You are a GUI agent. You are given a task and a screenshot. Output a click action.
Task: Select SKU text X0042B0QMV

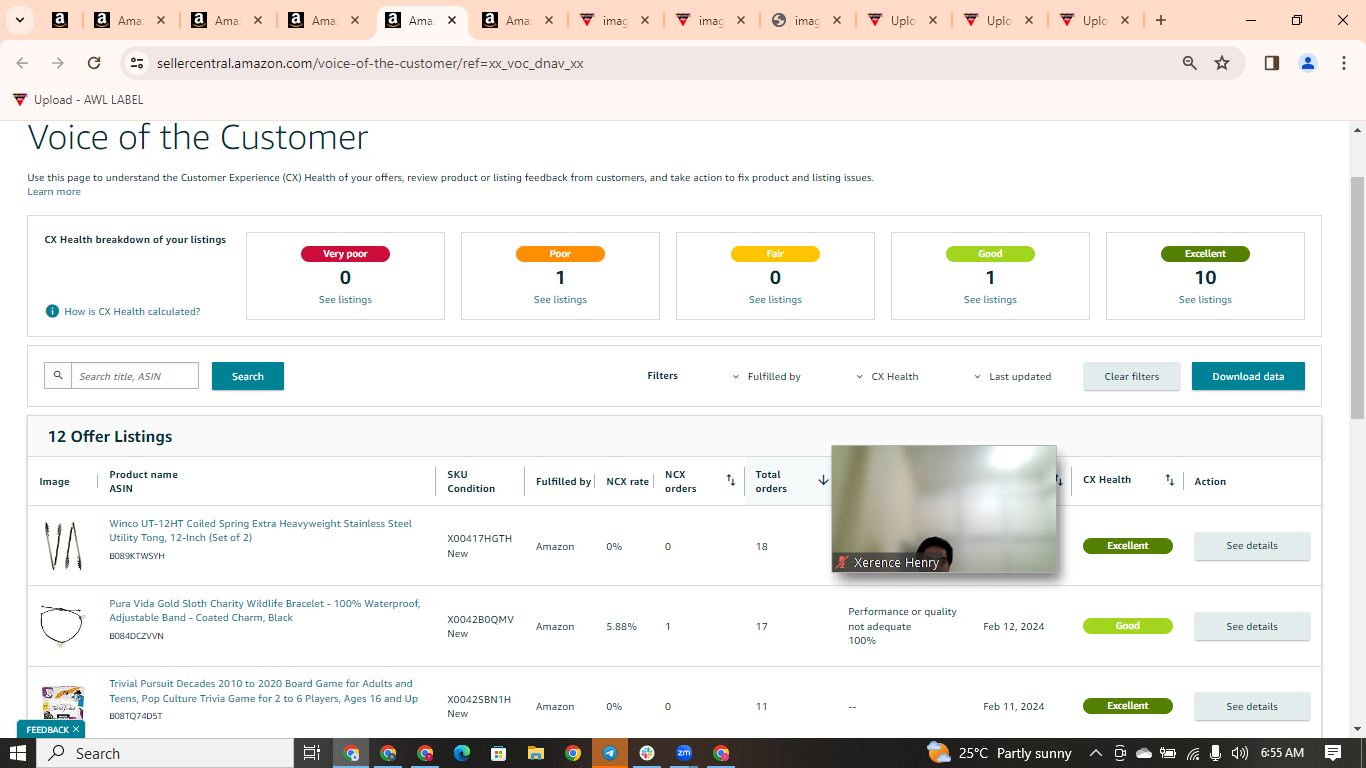pyautogui.click(x=480, y=619)
